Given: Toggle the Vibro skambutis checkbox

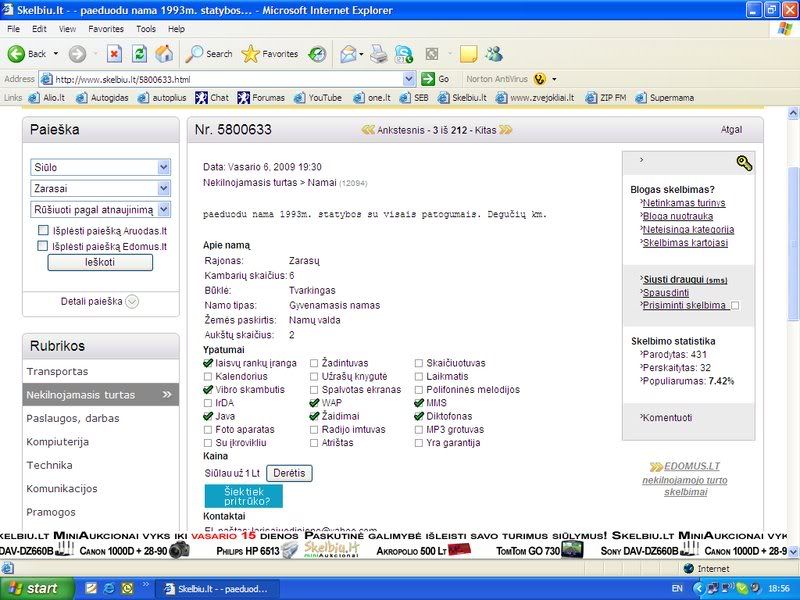Looking at the screenshot, I should (208, 390).
